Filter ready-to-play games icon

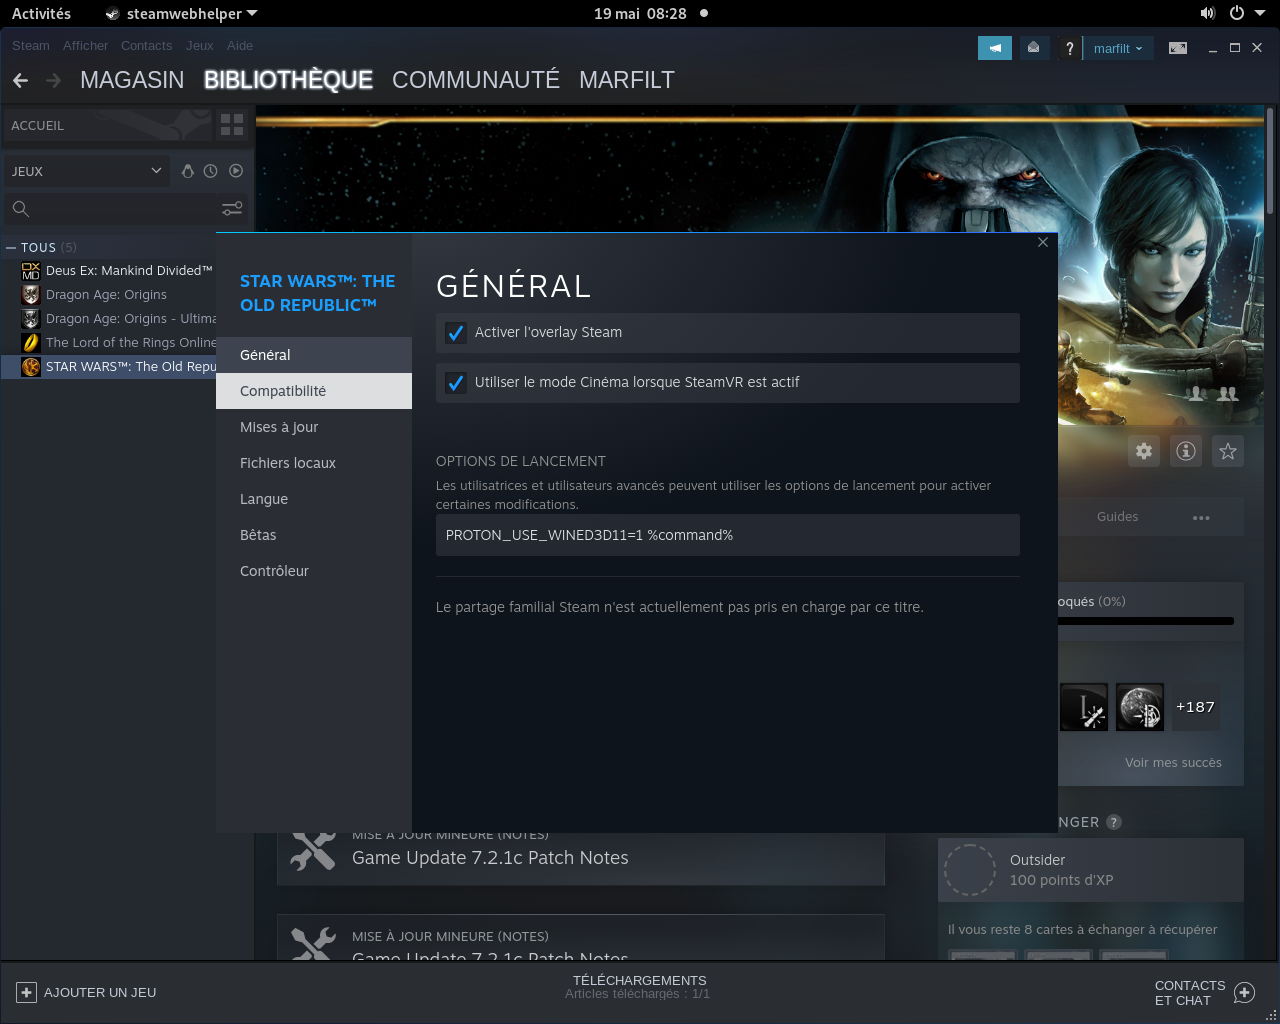point(236,171)
